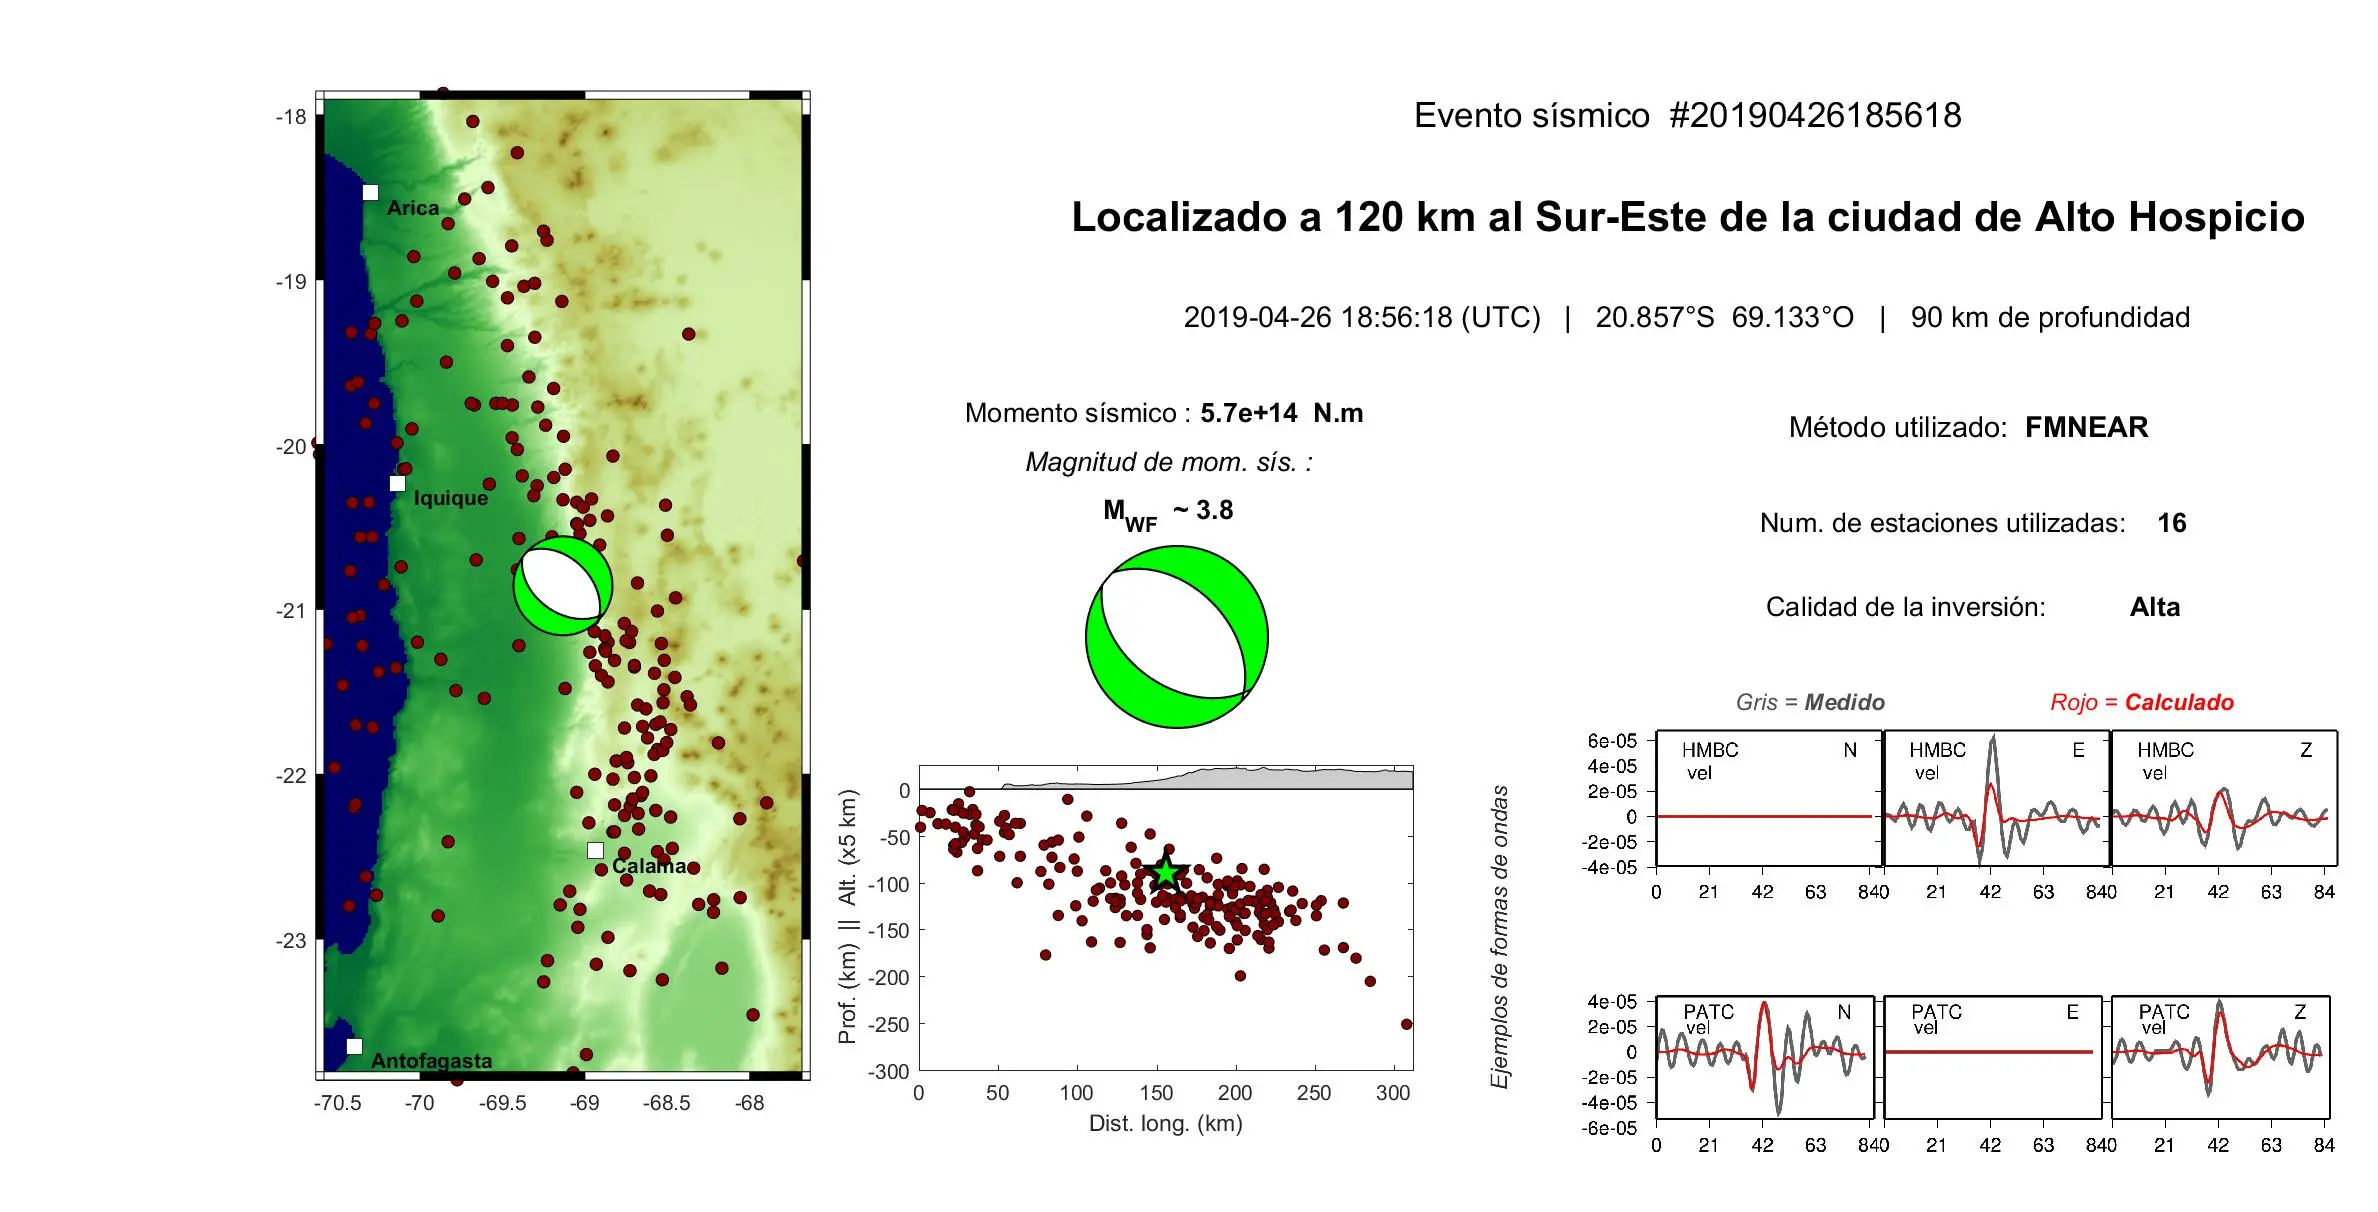
Task: Click the map city label 'Arica'
Action: coord(413,208)
